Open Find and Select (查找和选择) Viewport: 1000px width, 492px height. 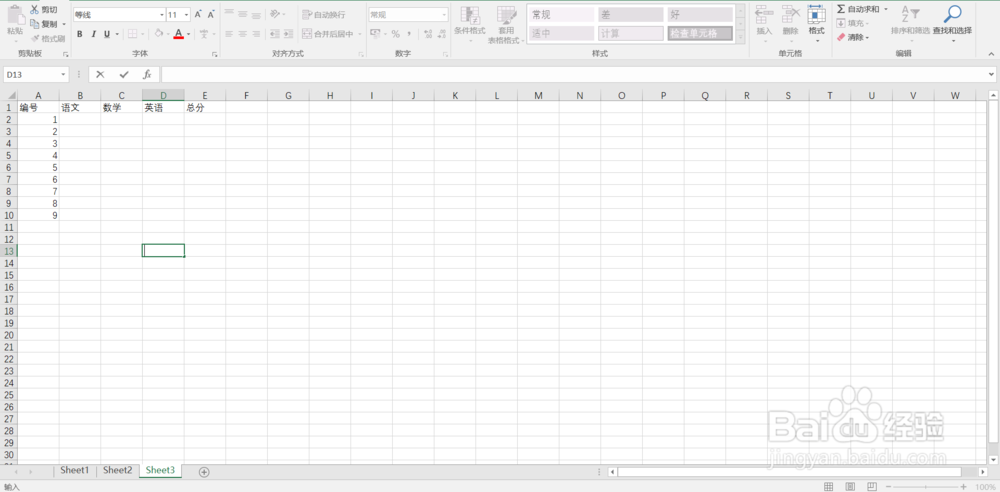[952, 24]
